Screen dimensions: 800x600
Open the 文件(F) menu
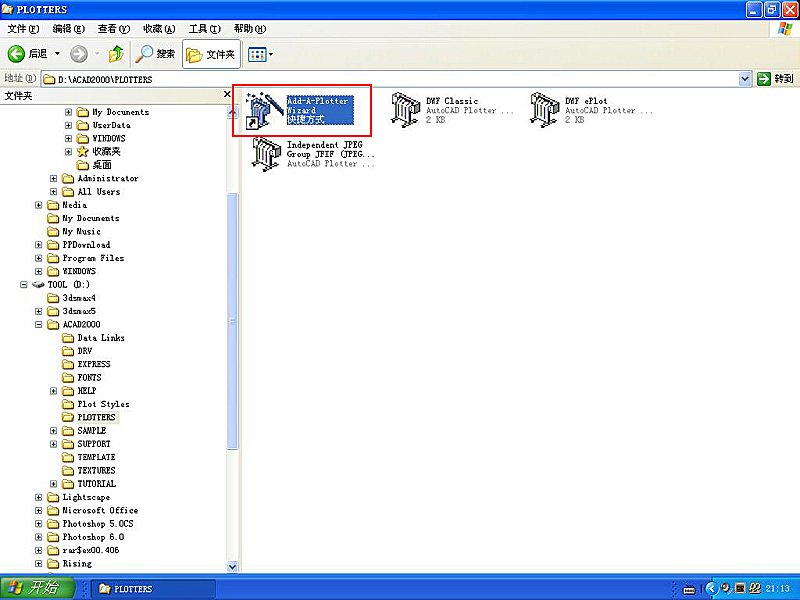pyautogui.click(x=23, y=29)
